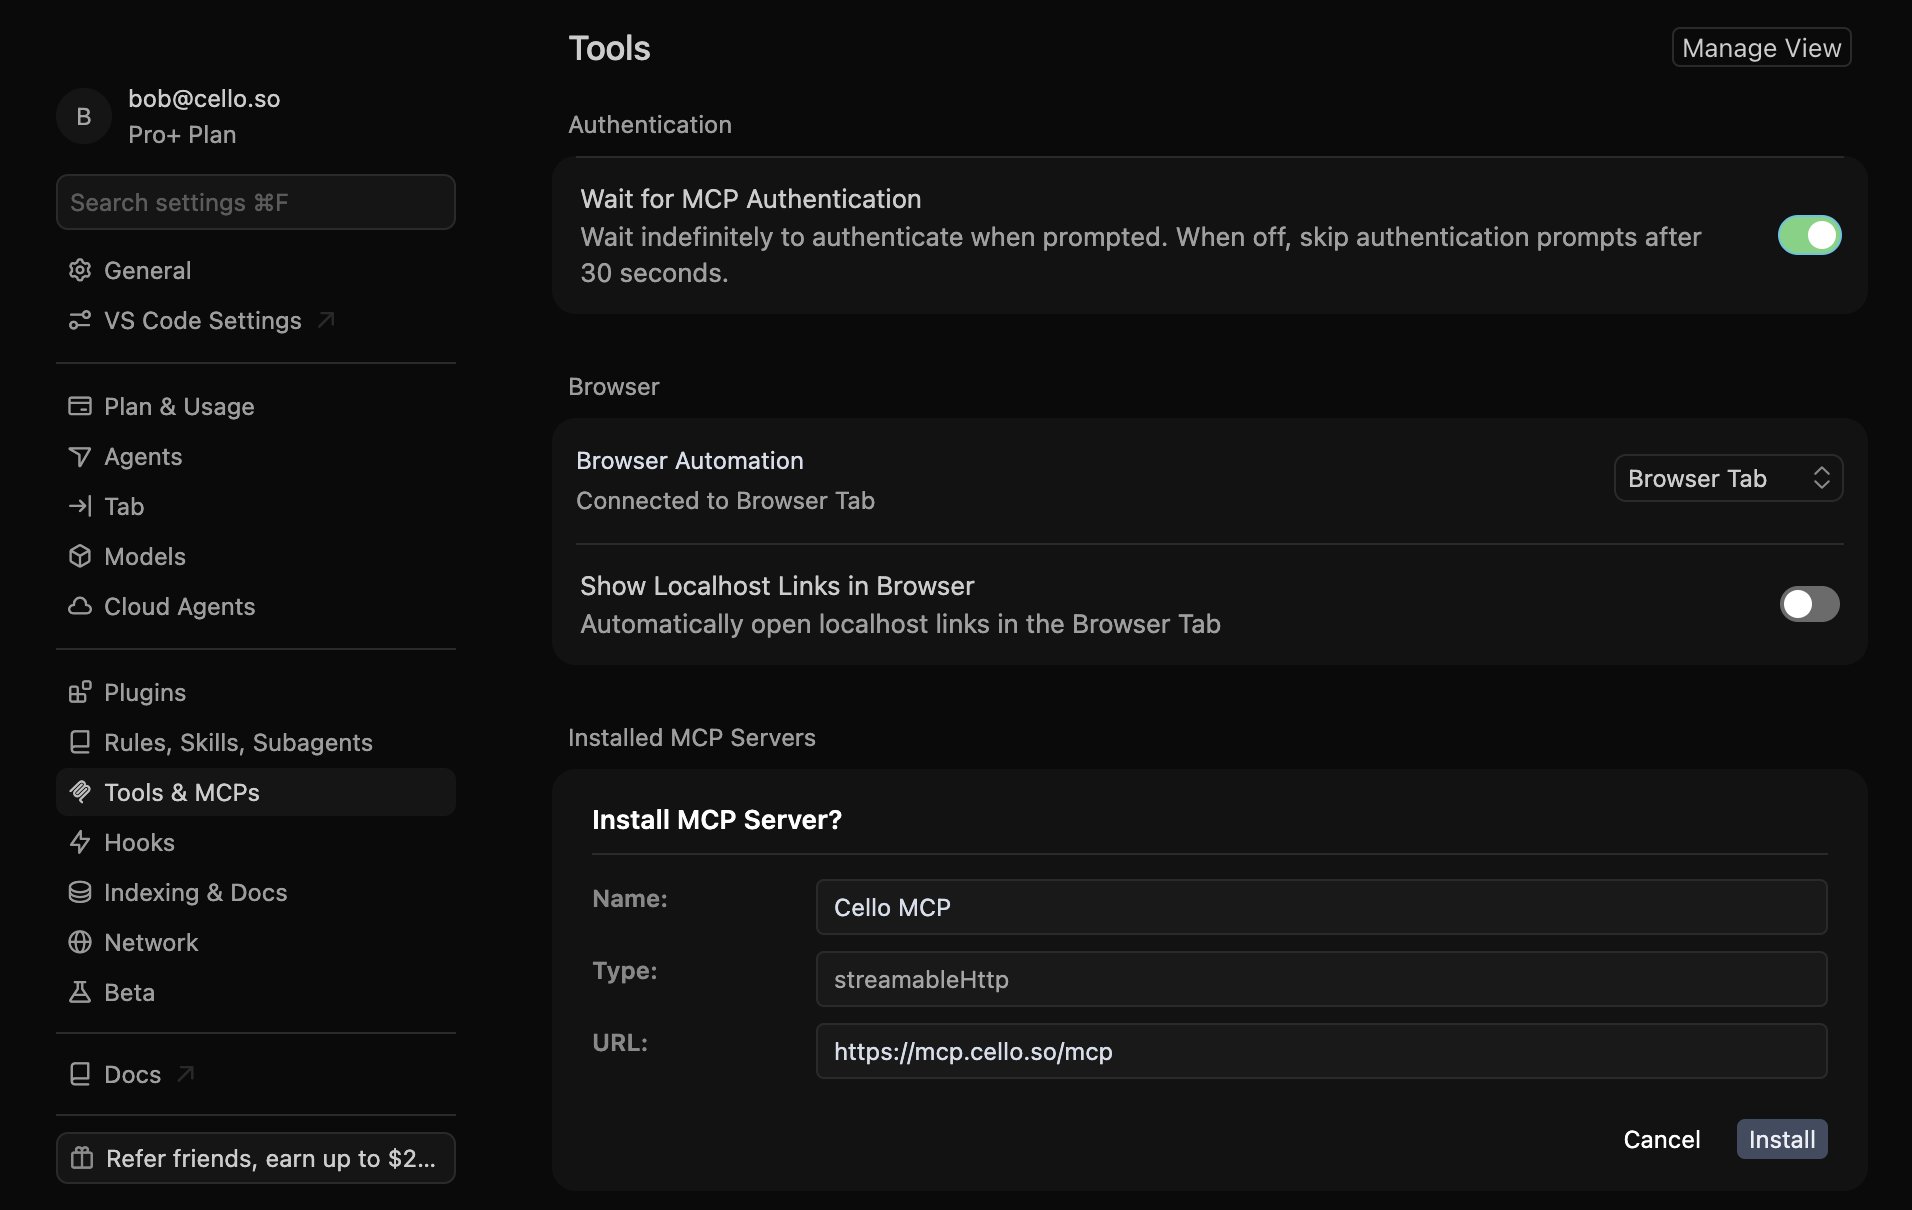The width and height of the screenshot is (1912, 1210).
Task: Click the URL field with mcp.cello.so
Action: tap(1321, 1051)
